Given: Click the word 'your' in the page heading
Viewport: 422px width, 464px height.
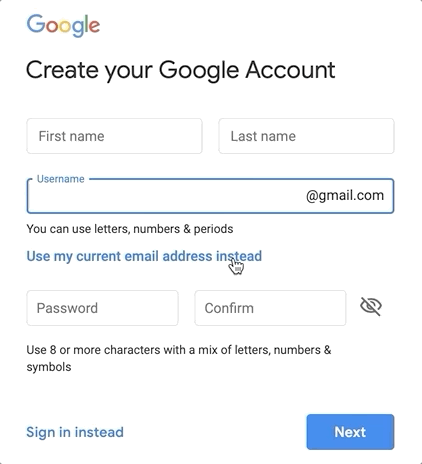Looking at the screenshot, I should coord(129,73).
